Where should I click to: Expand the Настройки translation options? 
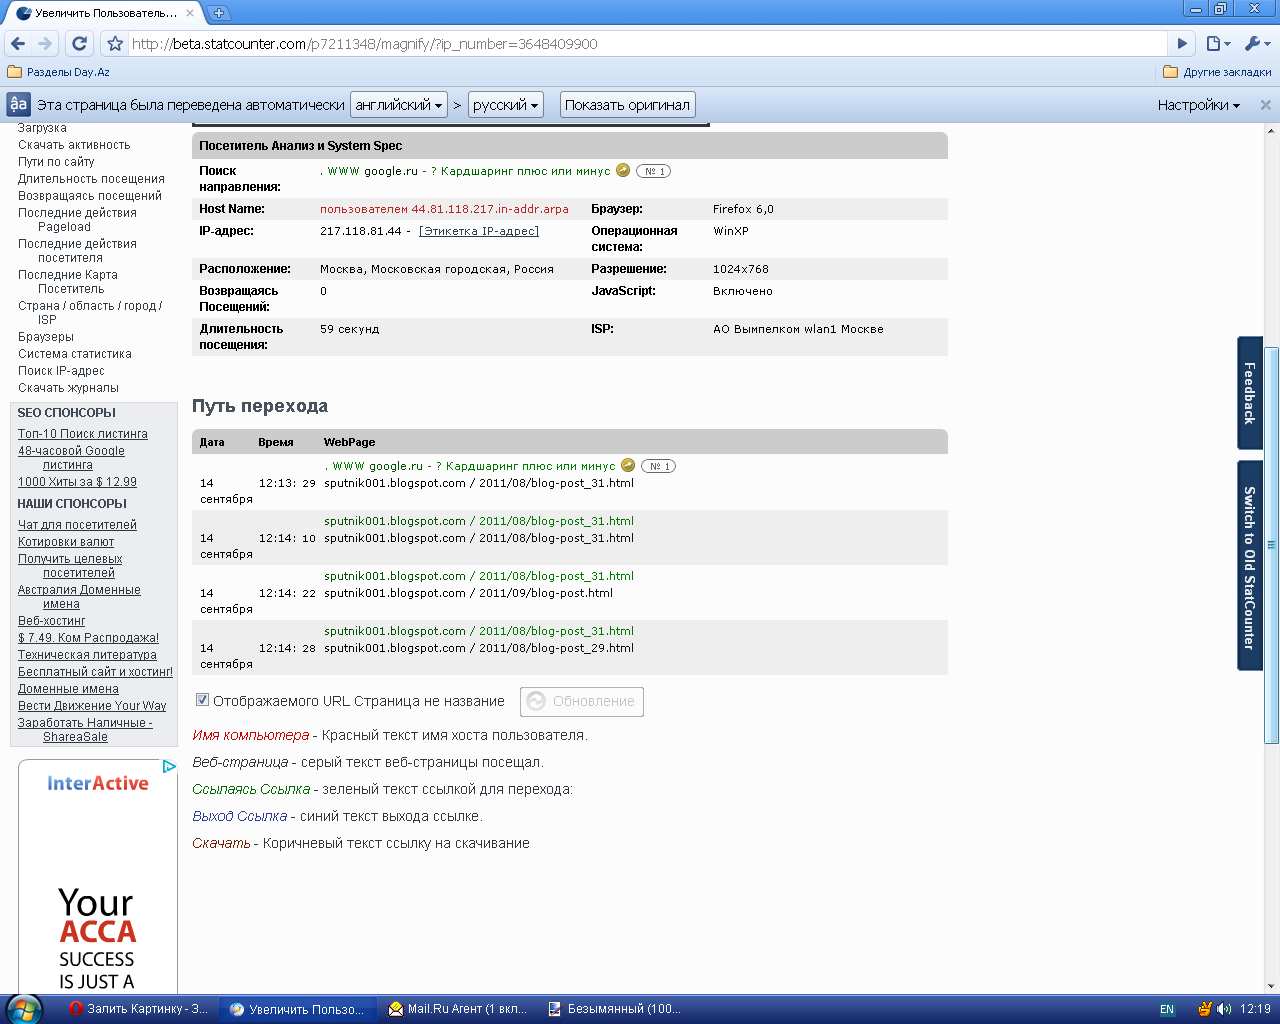point(1198,105)
